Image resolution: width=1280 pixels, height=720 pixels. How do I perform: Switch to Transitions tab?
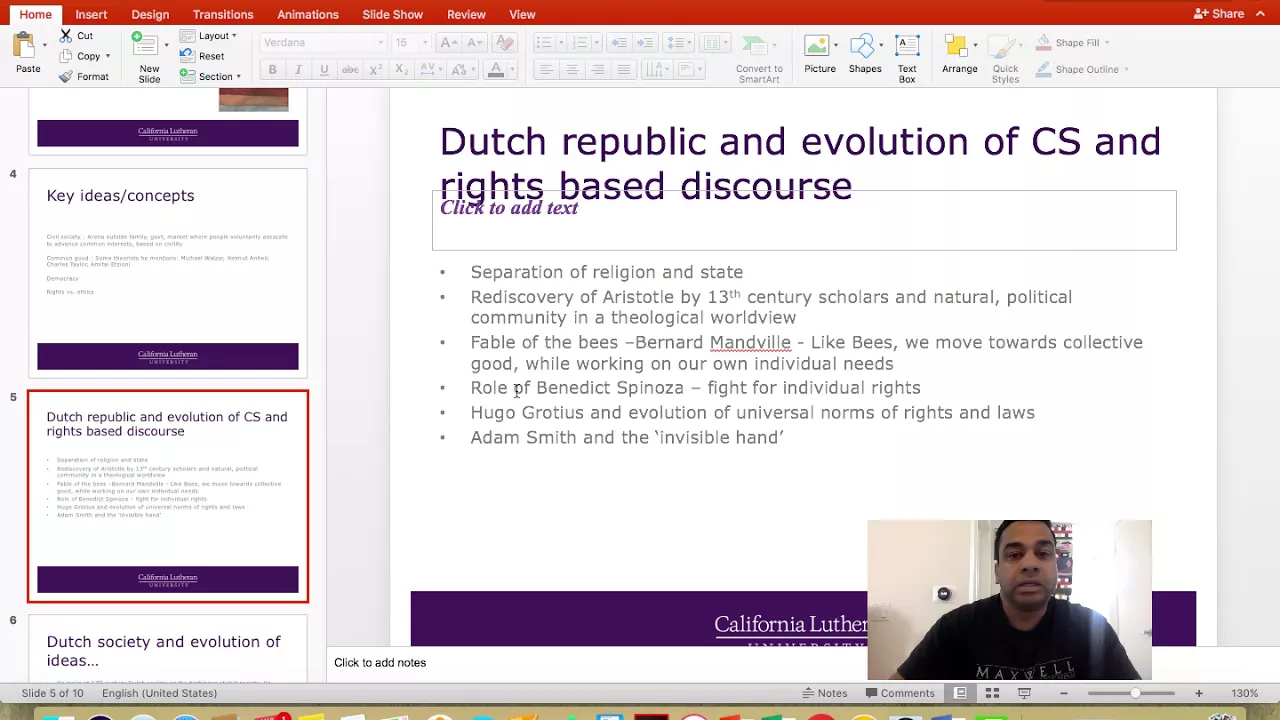[223, 14]
